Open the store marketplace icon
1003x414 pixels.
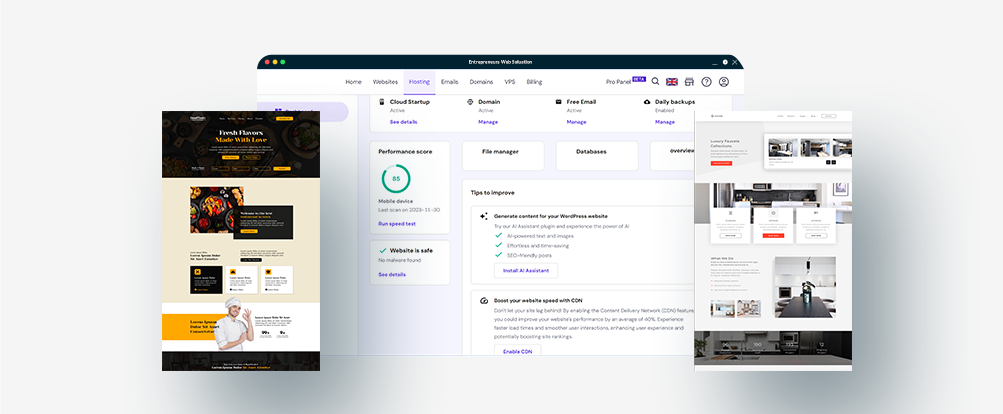point(689,82)
